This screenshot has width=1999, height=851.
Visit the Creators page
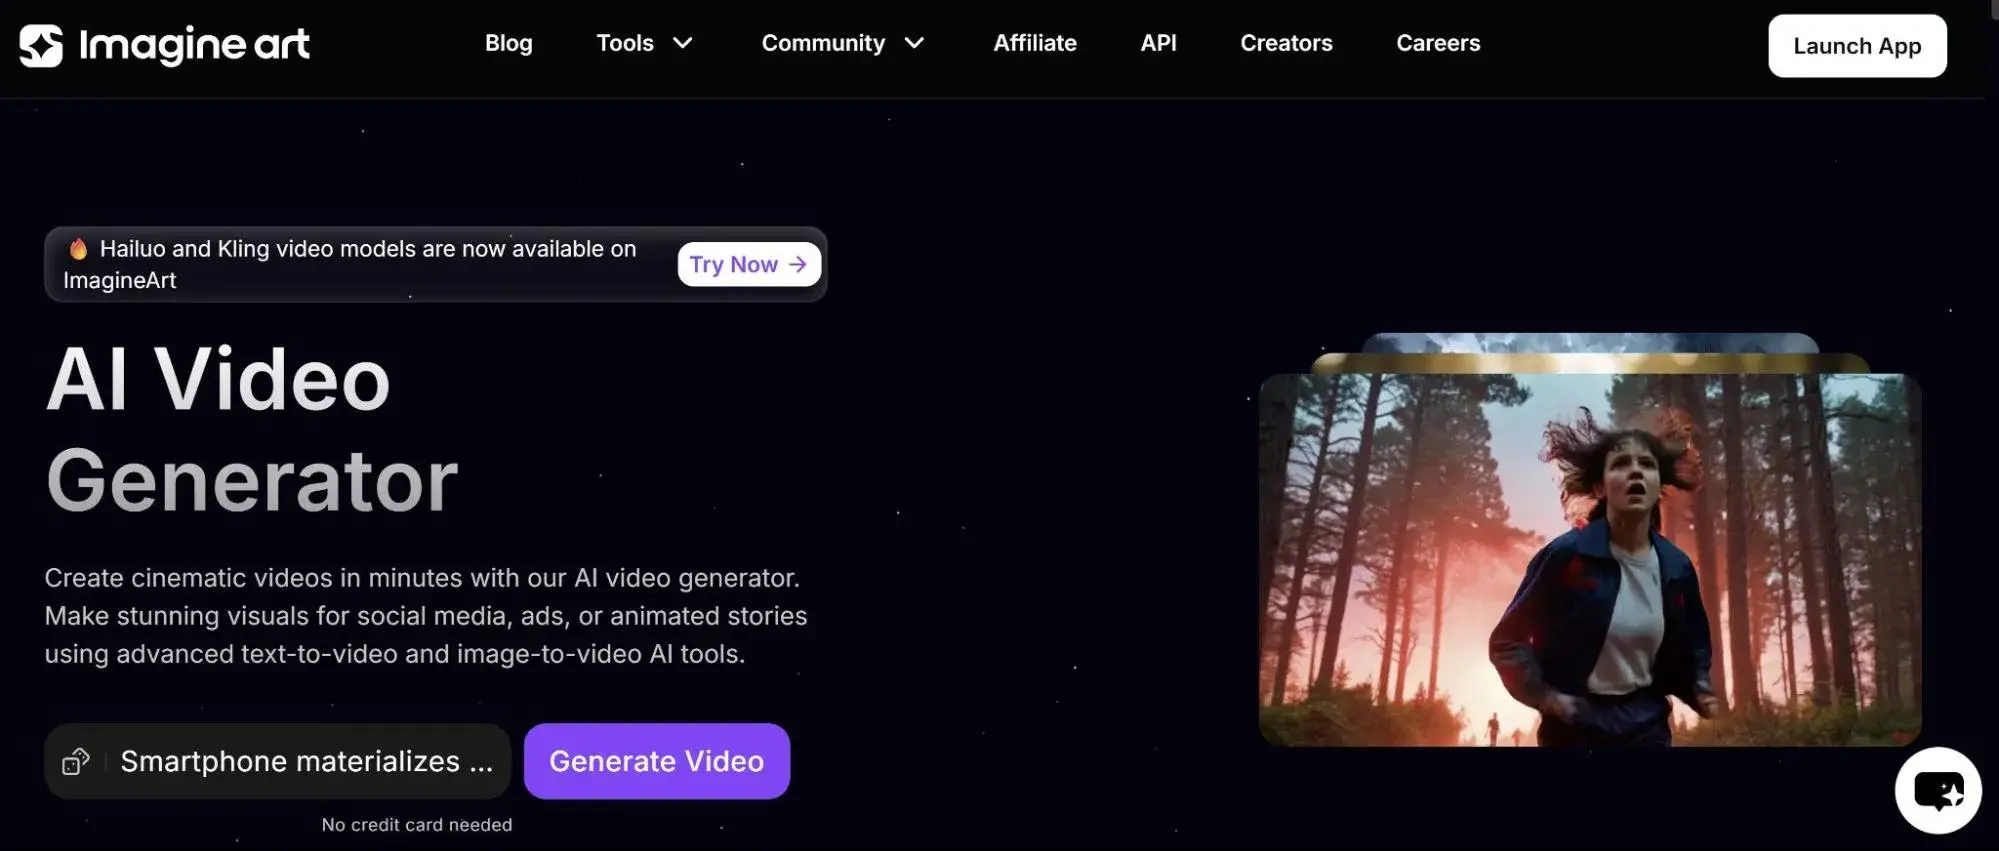1286,43
